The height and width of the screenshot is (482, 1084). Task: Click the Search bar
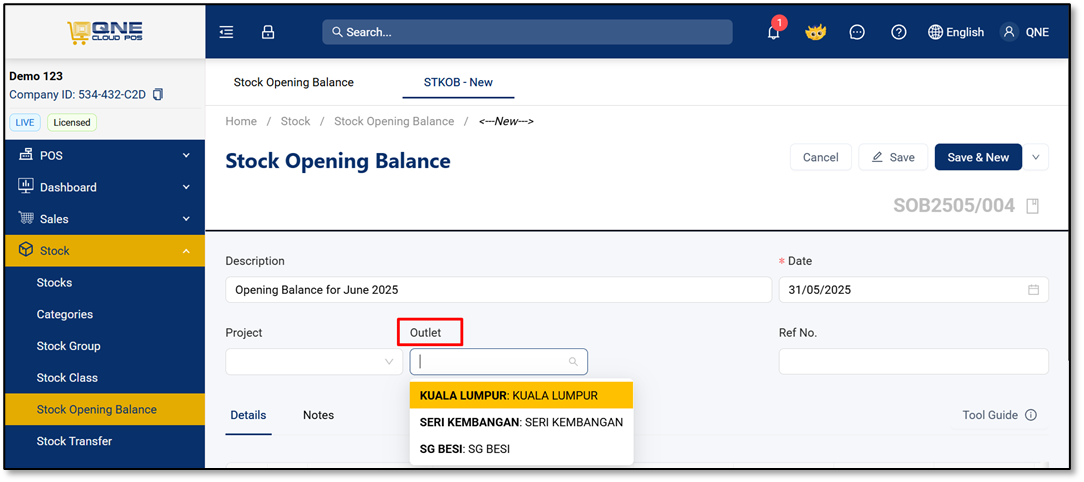point(527,32)
